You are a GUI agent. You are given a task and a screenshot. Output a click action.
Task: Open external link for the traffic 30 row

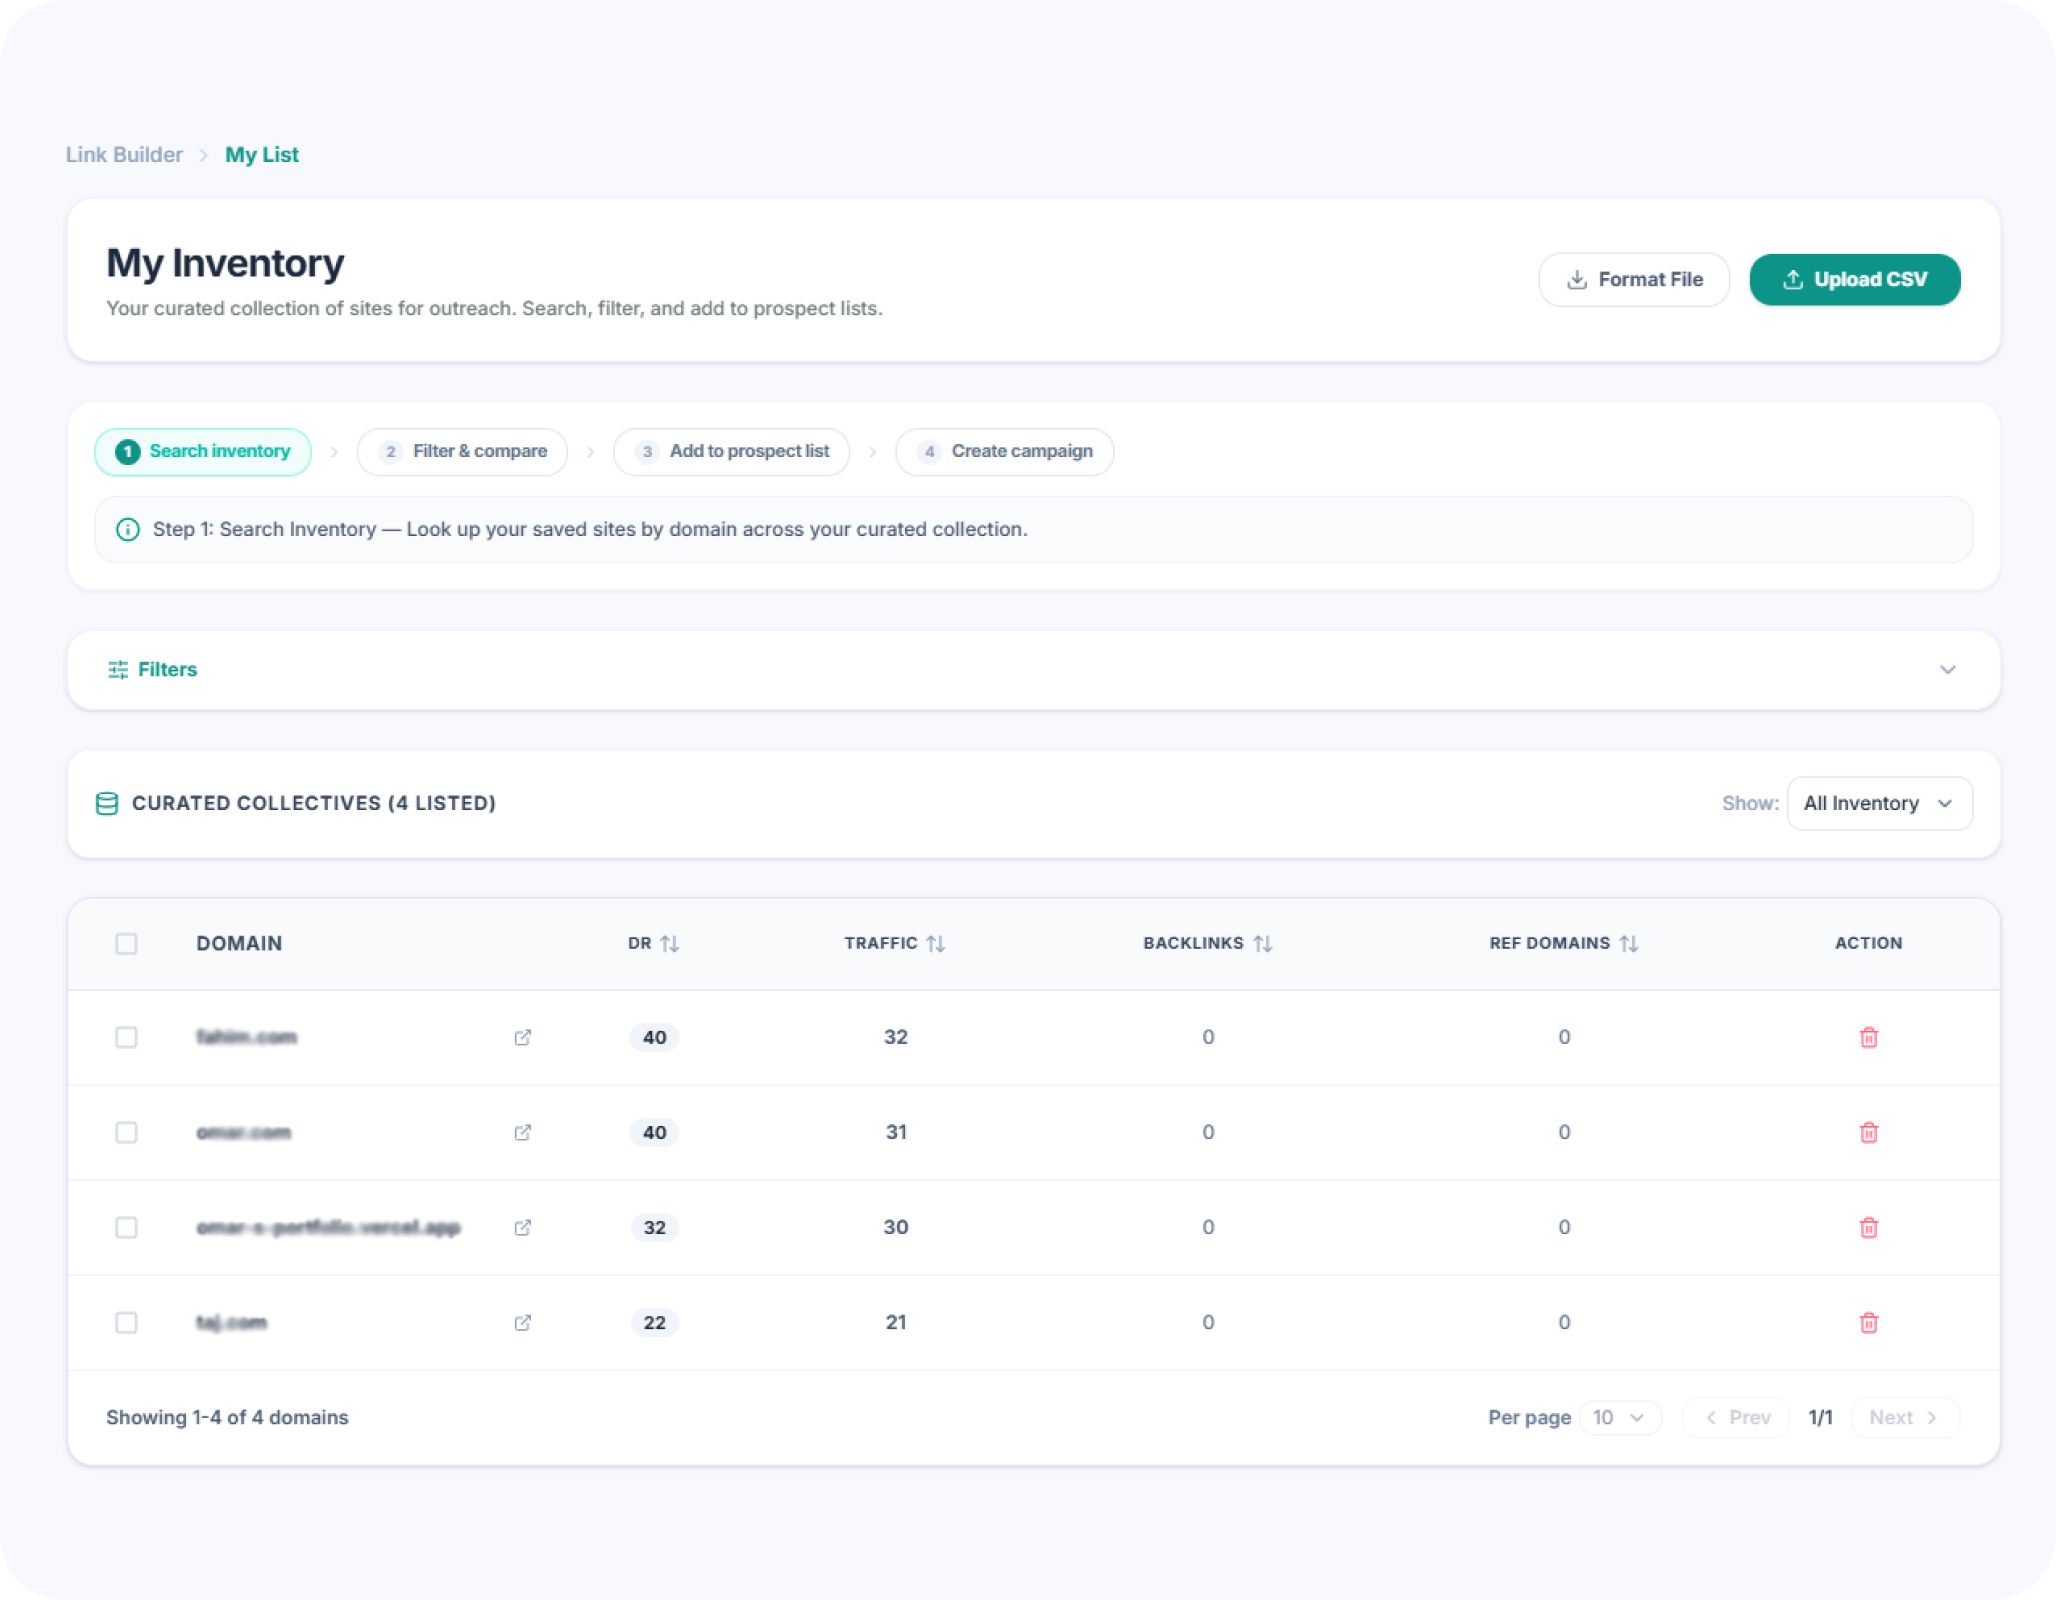coord(522,1227)
